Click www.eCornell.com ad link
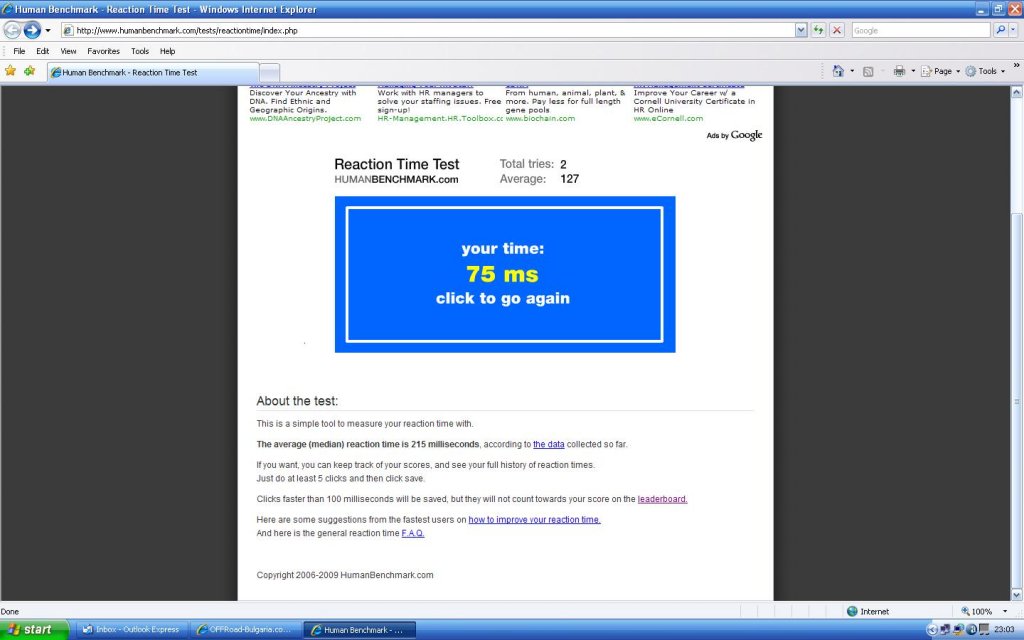The image size is (1024, 640). (x=668, y=118)
